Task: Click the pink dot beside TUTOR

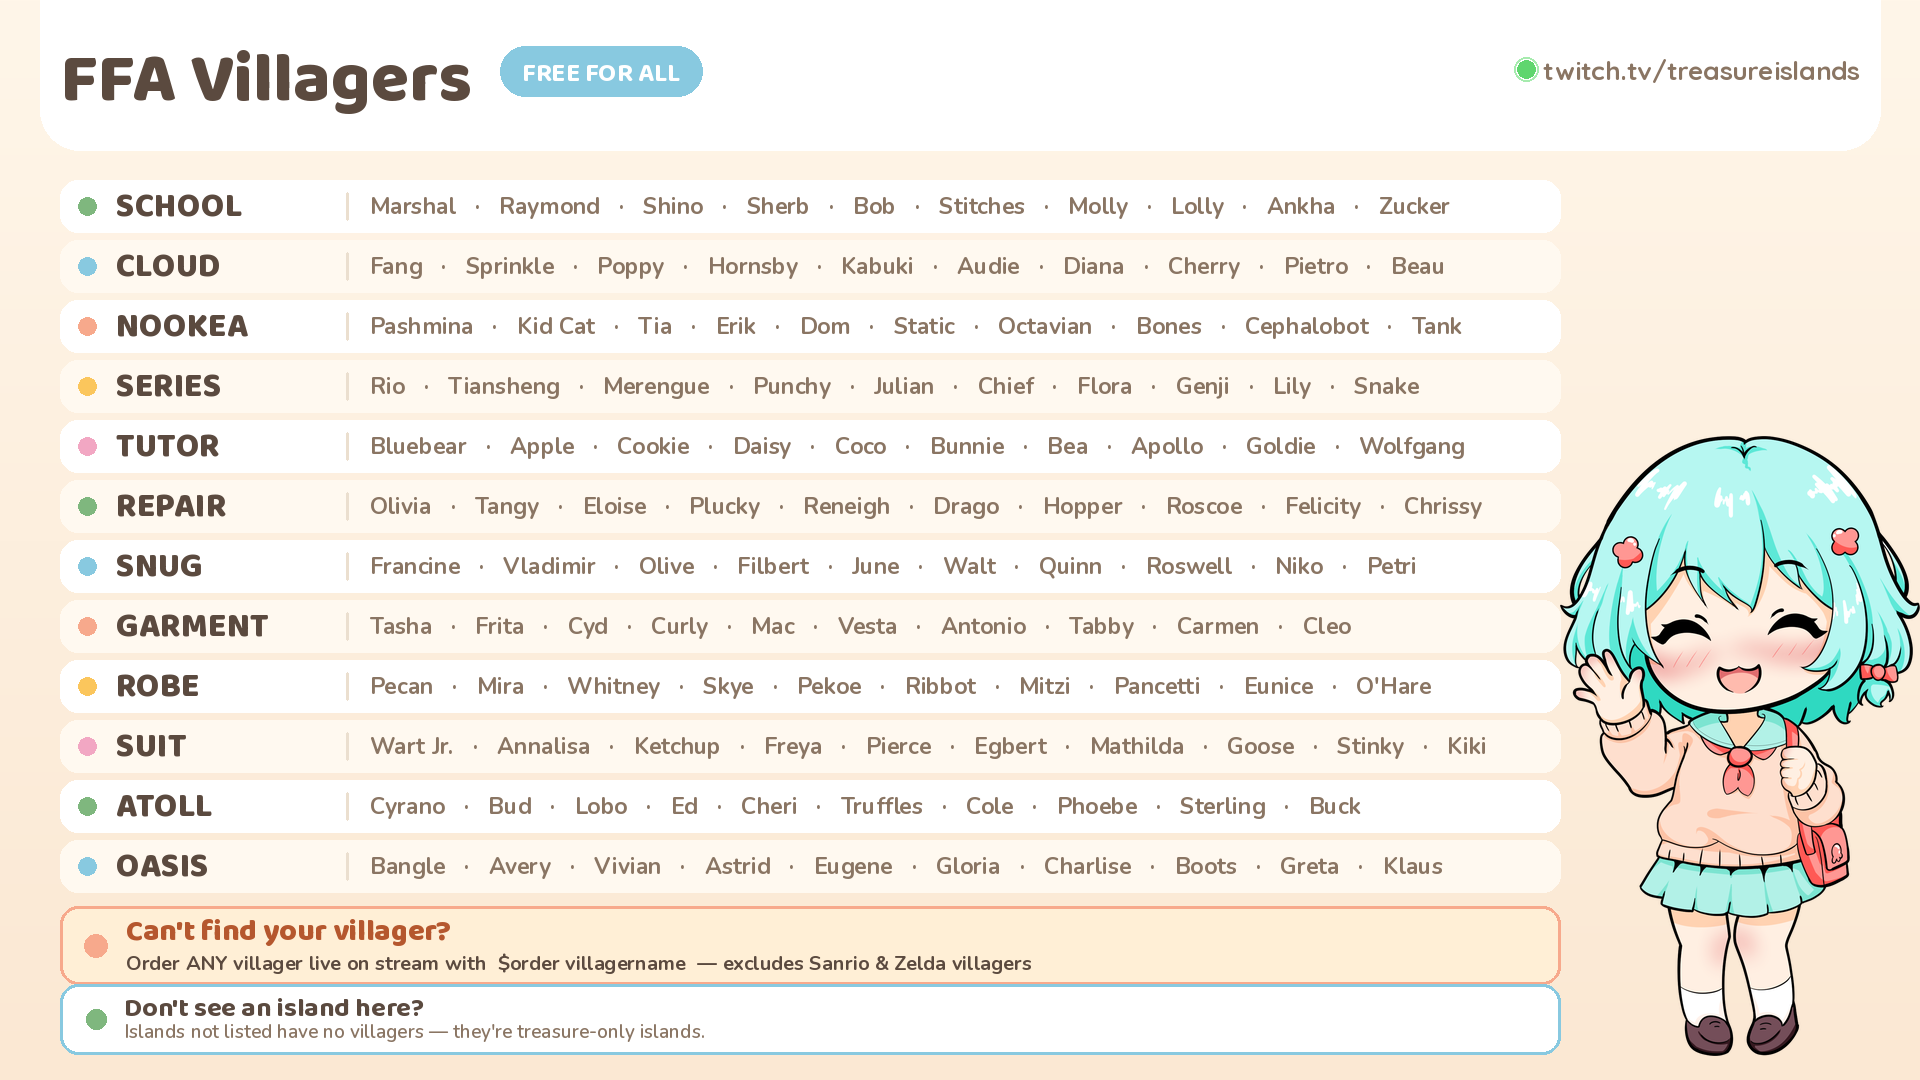Action: 88,446
